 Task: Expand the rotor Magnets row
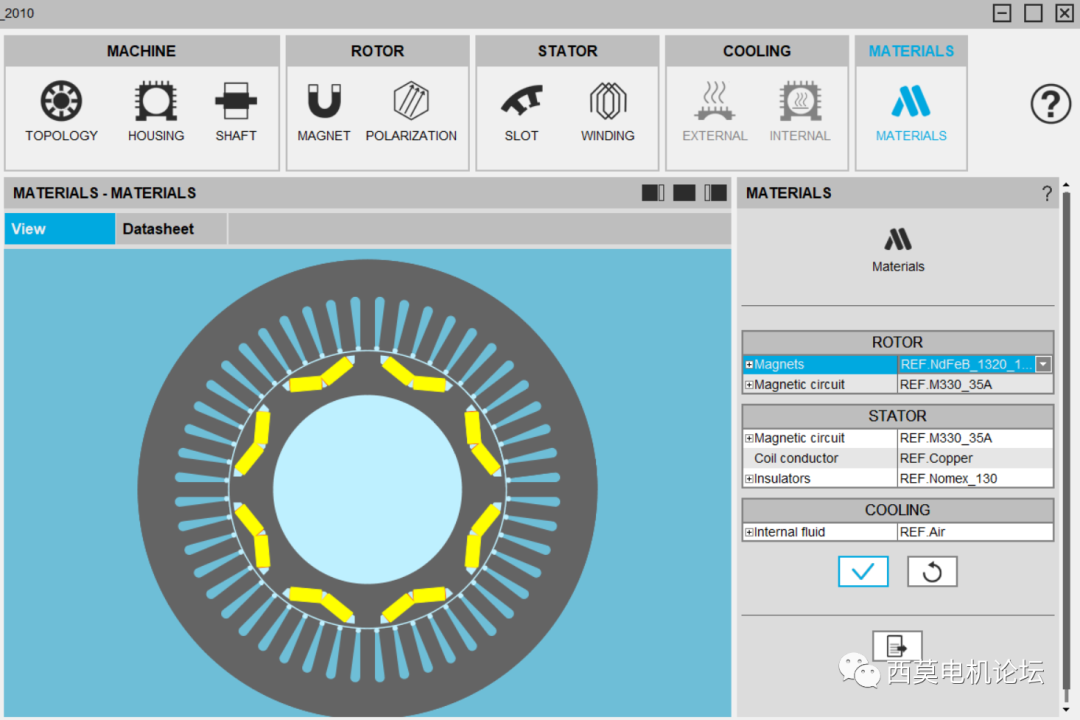coord(749,364)
